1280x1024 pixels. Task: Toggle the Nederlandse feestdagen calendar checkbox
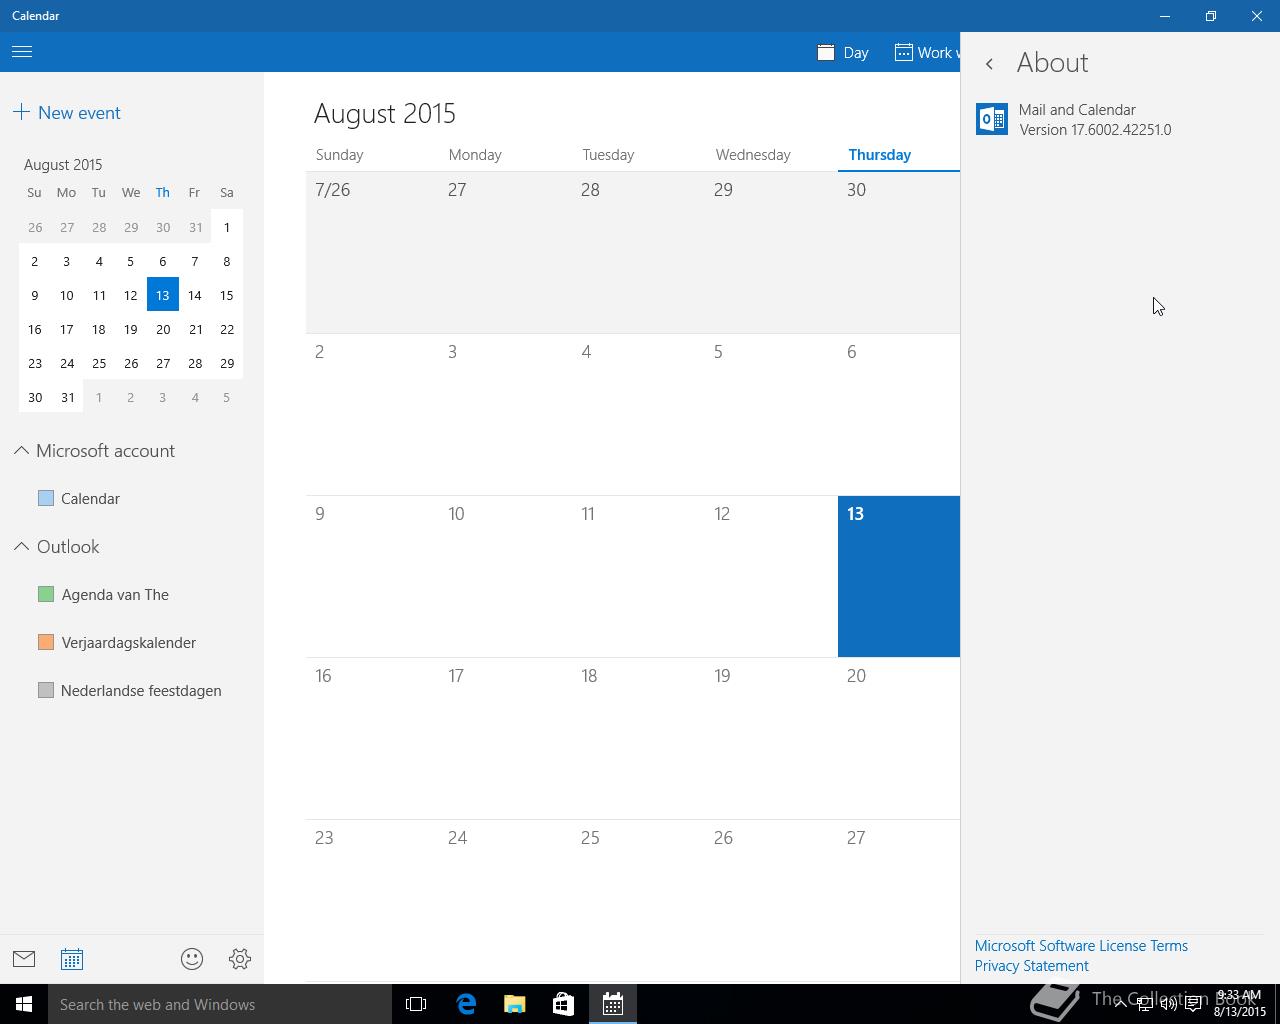pyautogui.click(x=46, y=690)
